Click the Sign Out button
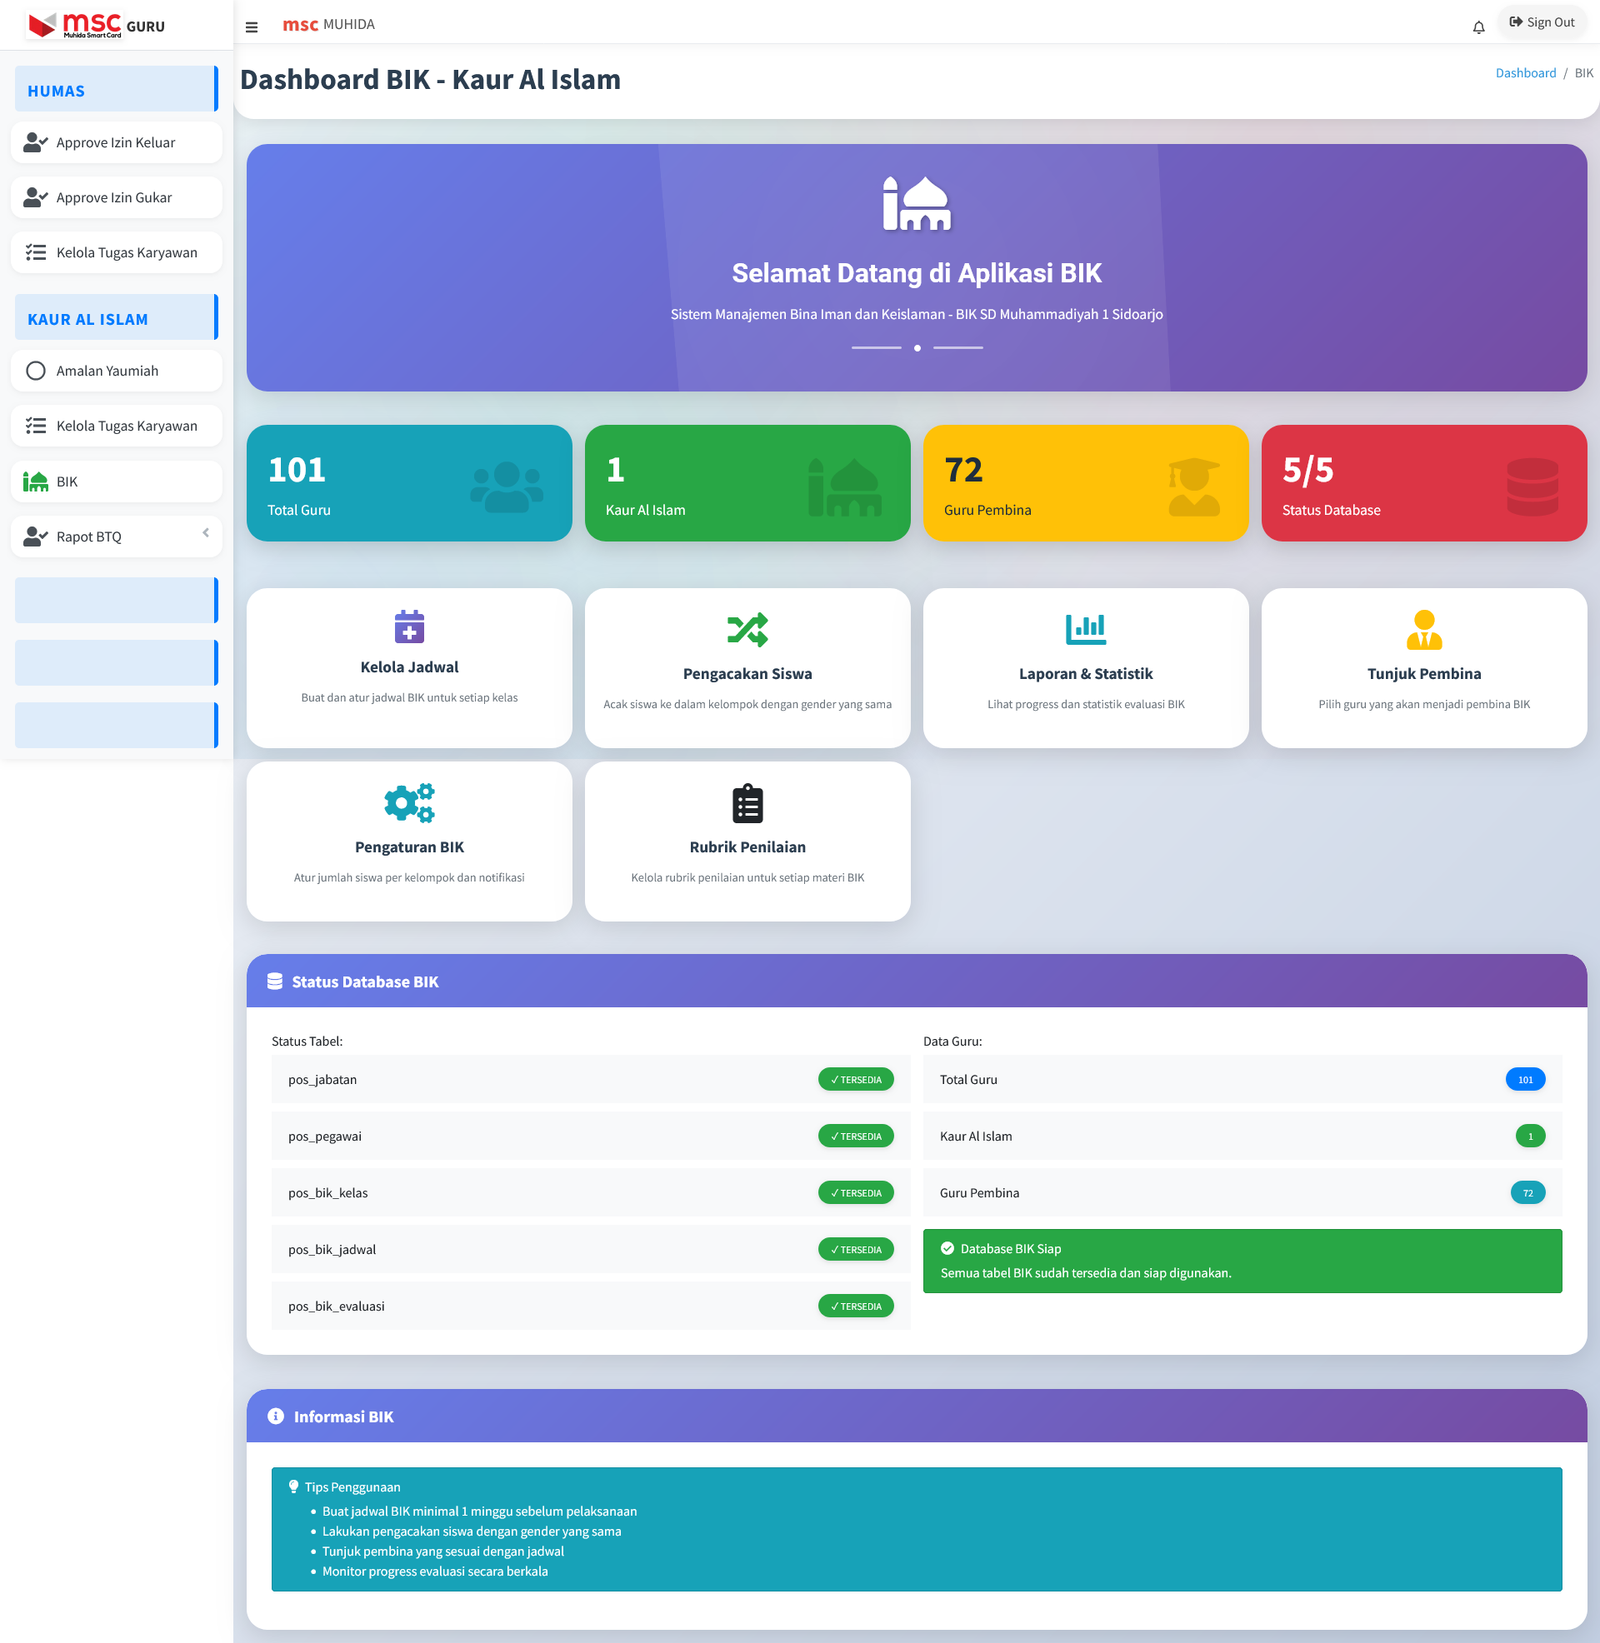 coord(1541,22)
